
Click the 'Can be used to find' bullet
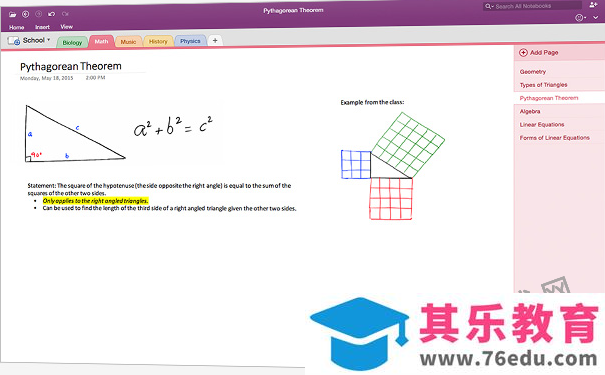point(169,208)
